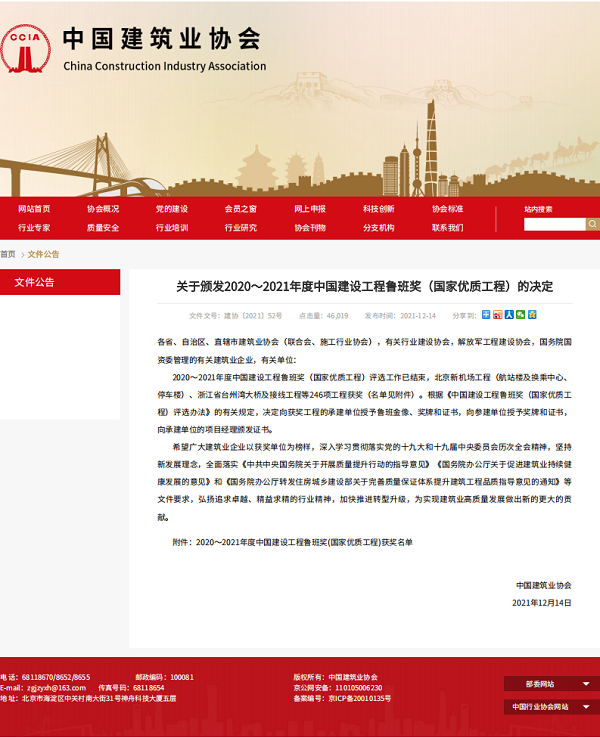Open 网站首页 in navigation bar
Viewport: 600px width, 738px height.
tap(34, 209)
